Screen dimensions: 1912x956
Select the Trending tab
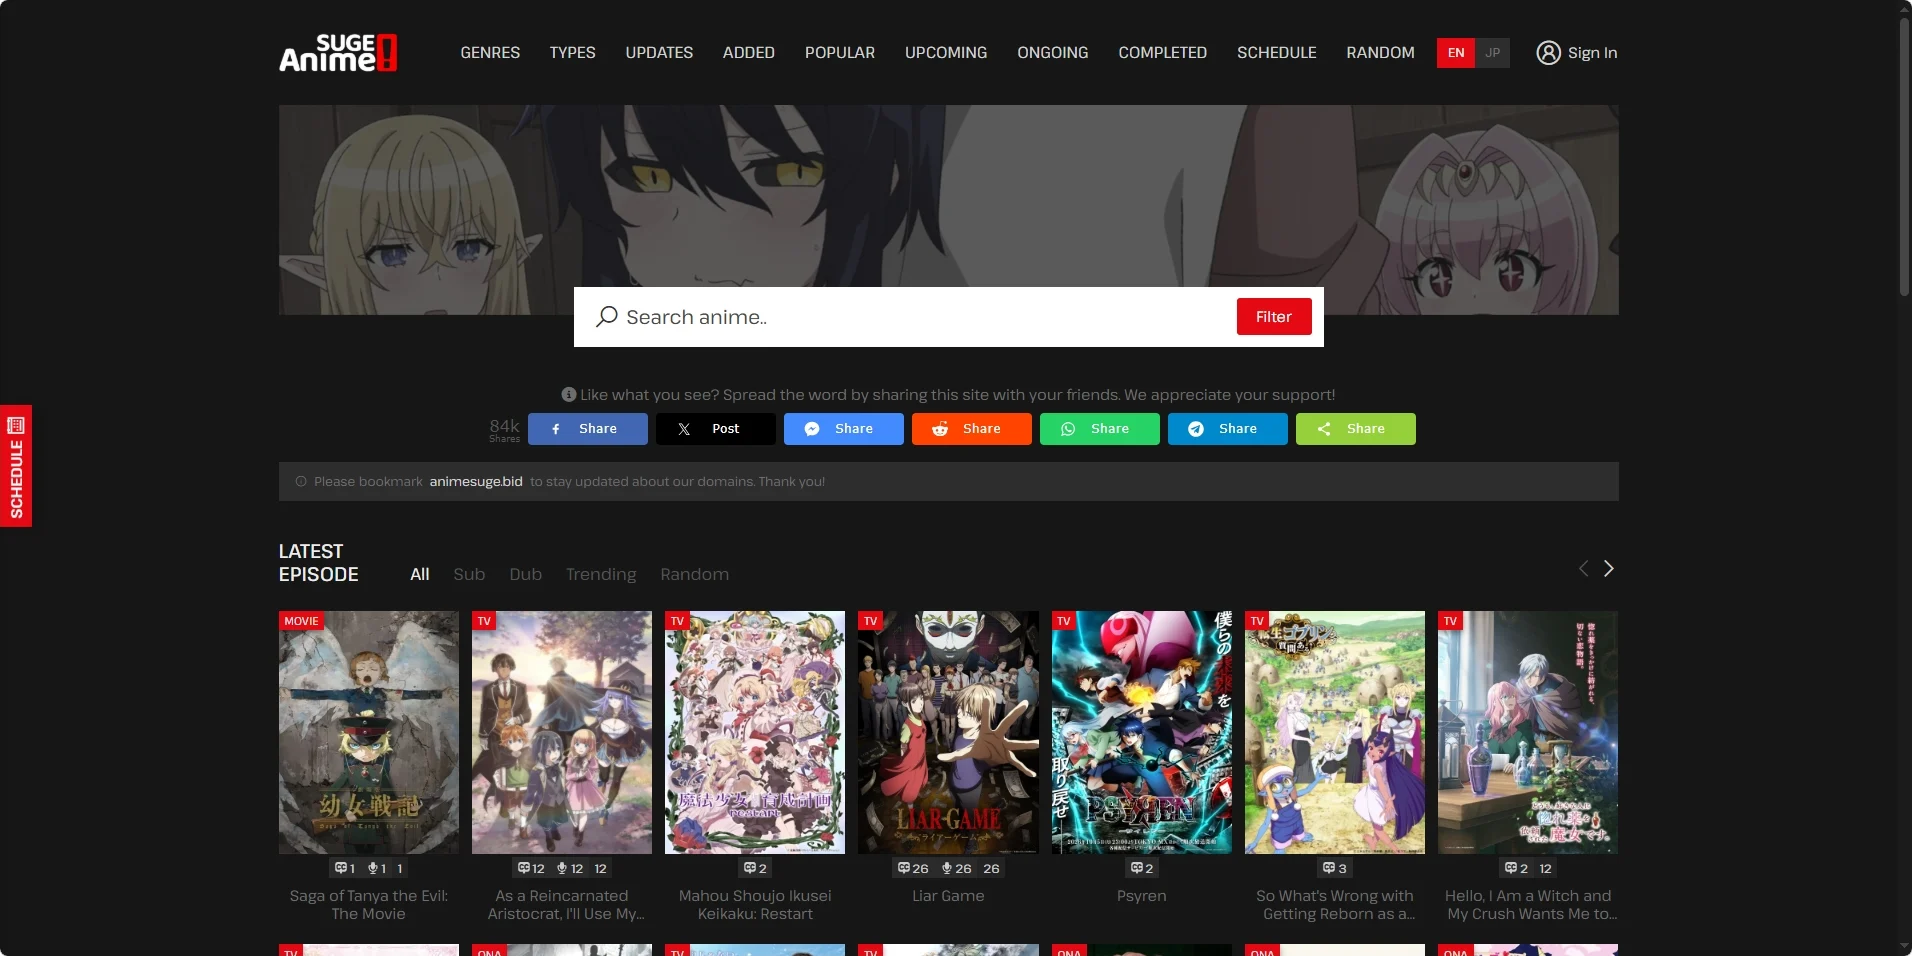[x=601, y=574]
